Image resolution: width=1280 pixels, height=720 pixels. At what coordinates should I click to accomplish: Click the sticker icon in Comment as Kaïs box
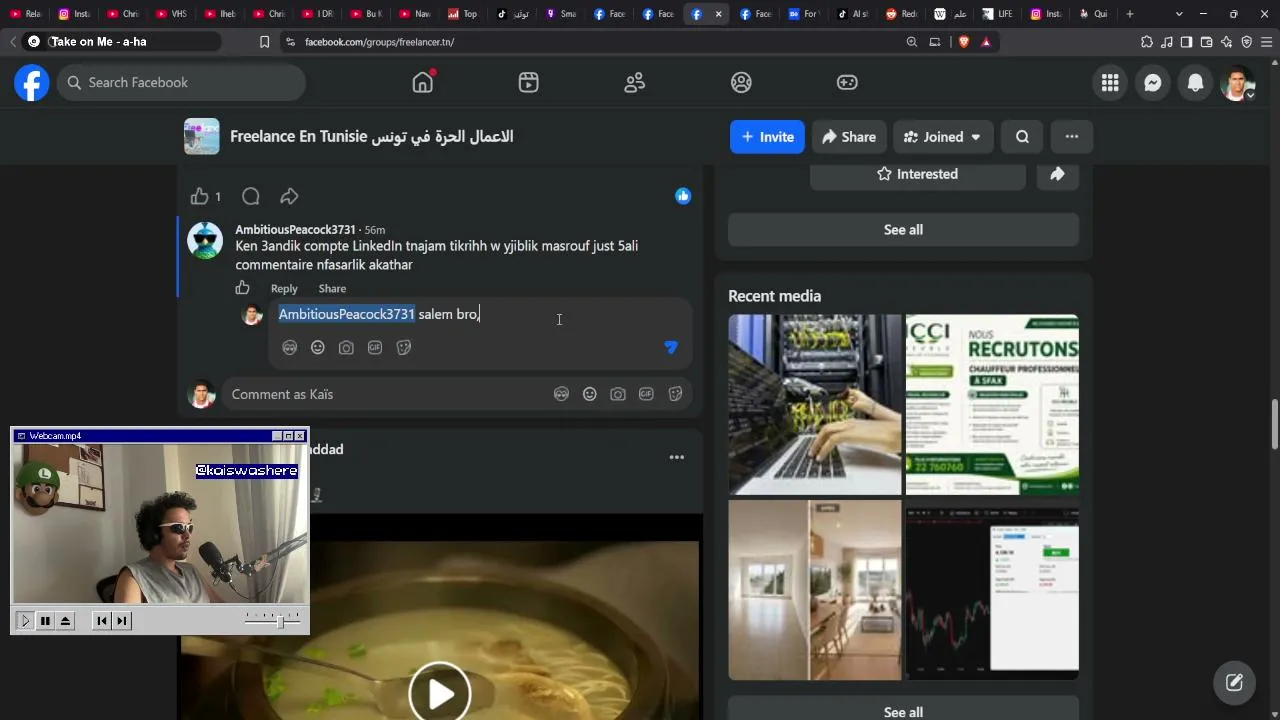[676, 394]
